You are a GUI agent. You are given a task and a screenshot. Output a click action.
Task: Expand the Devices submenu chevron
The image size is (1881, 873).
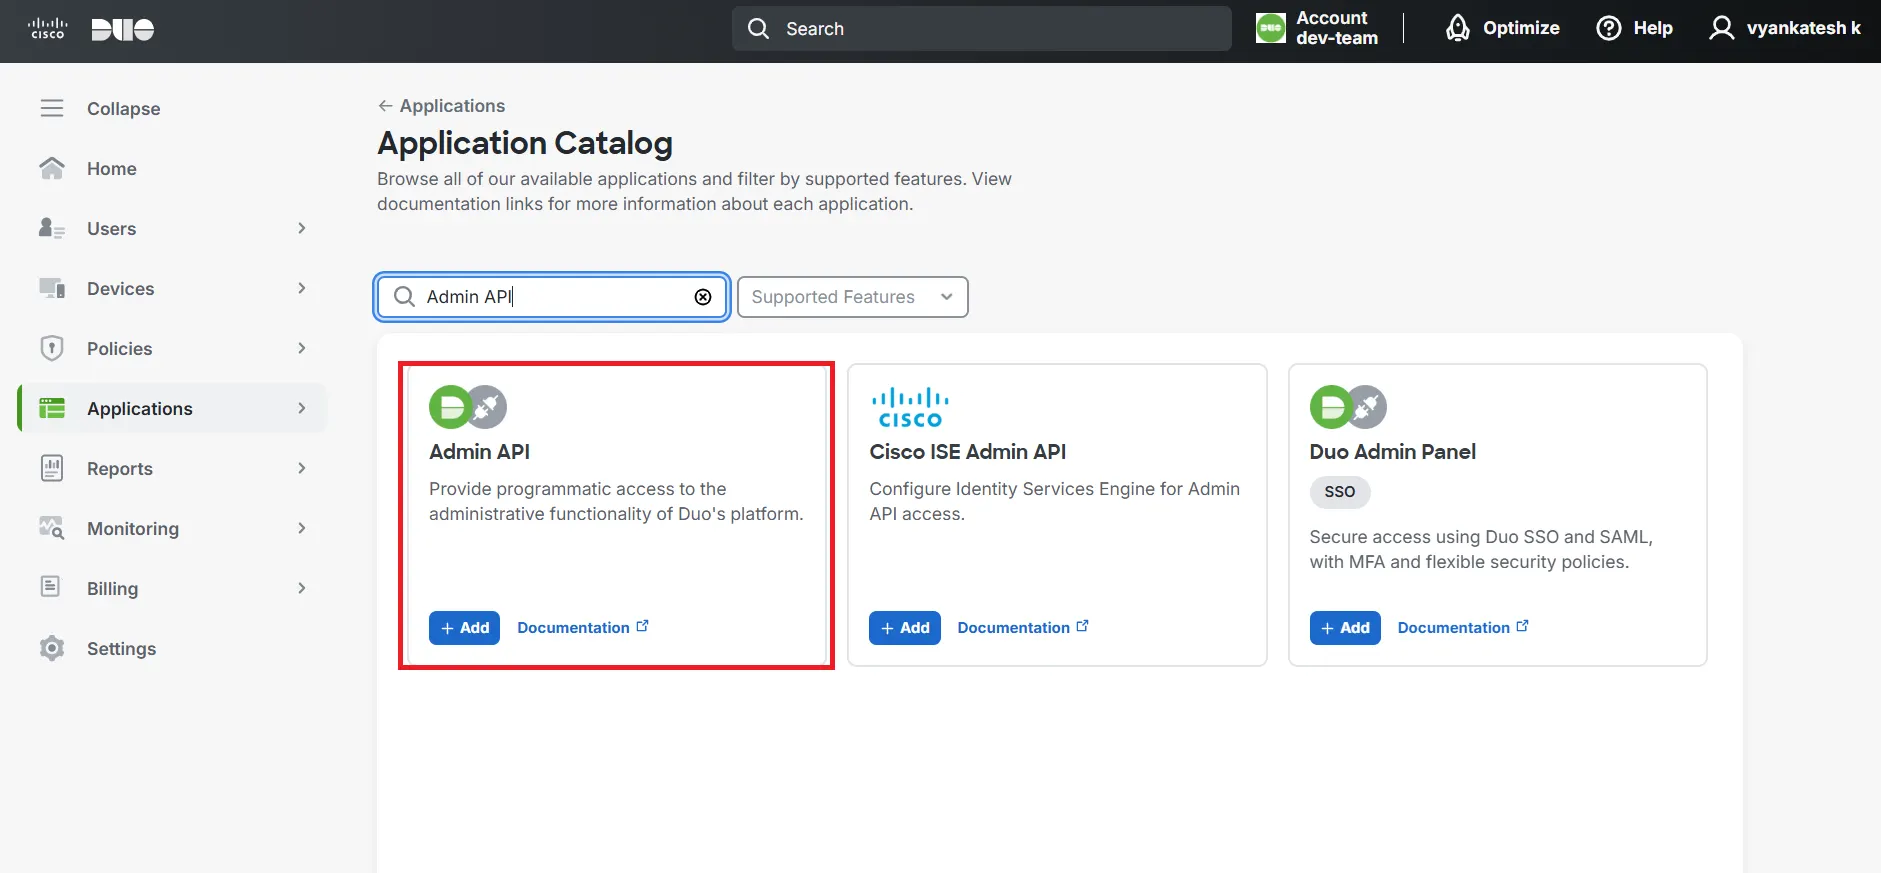pos(302,288)
